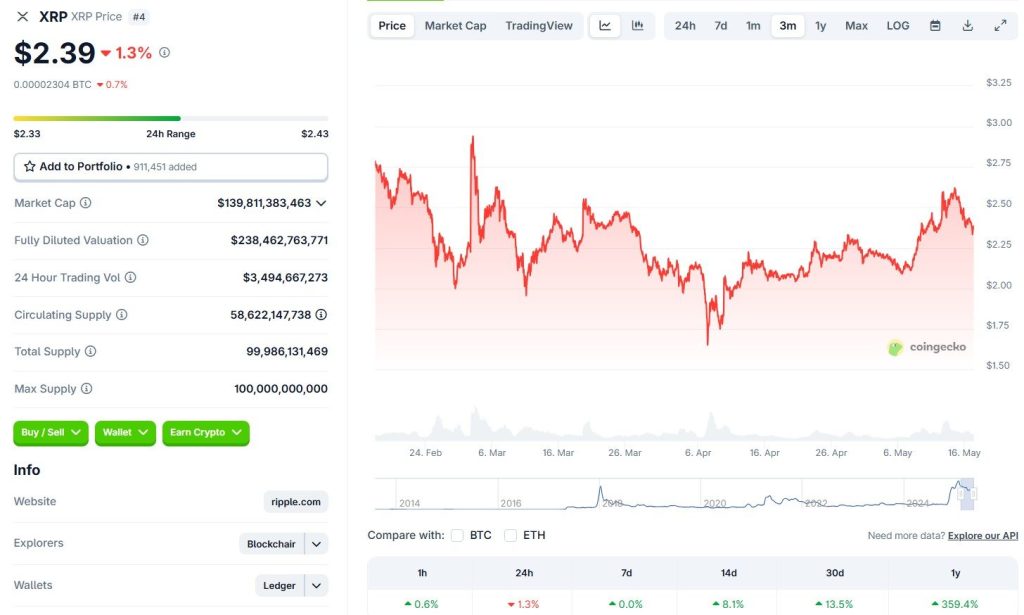Enable the BTC comparison checkbox

[x=458, y=535]
